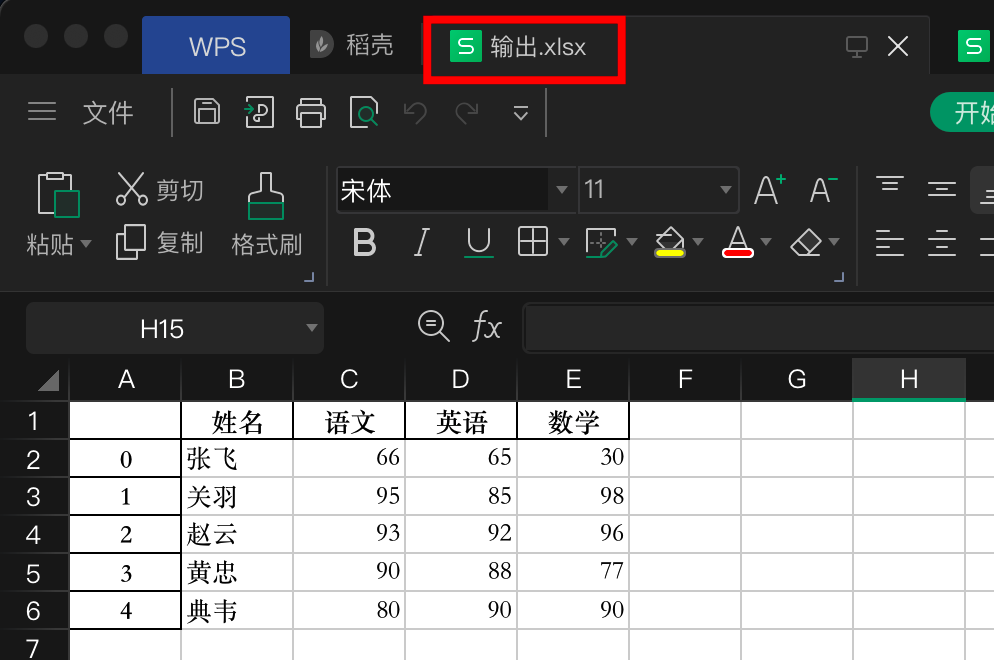The width and height of the screenshot is (994, 660).
Task: Expand the font name dropdown arrow
Action: 561,190
